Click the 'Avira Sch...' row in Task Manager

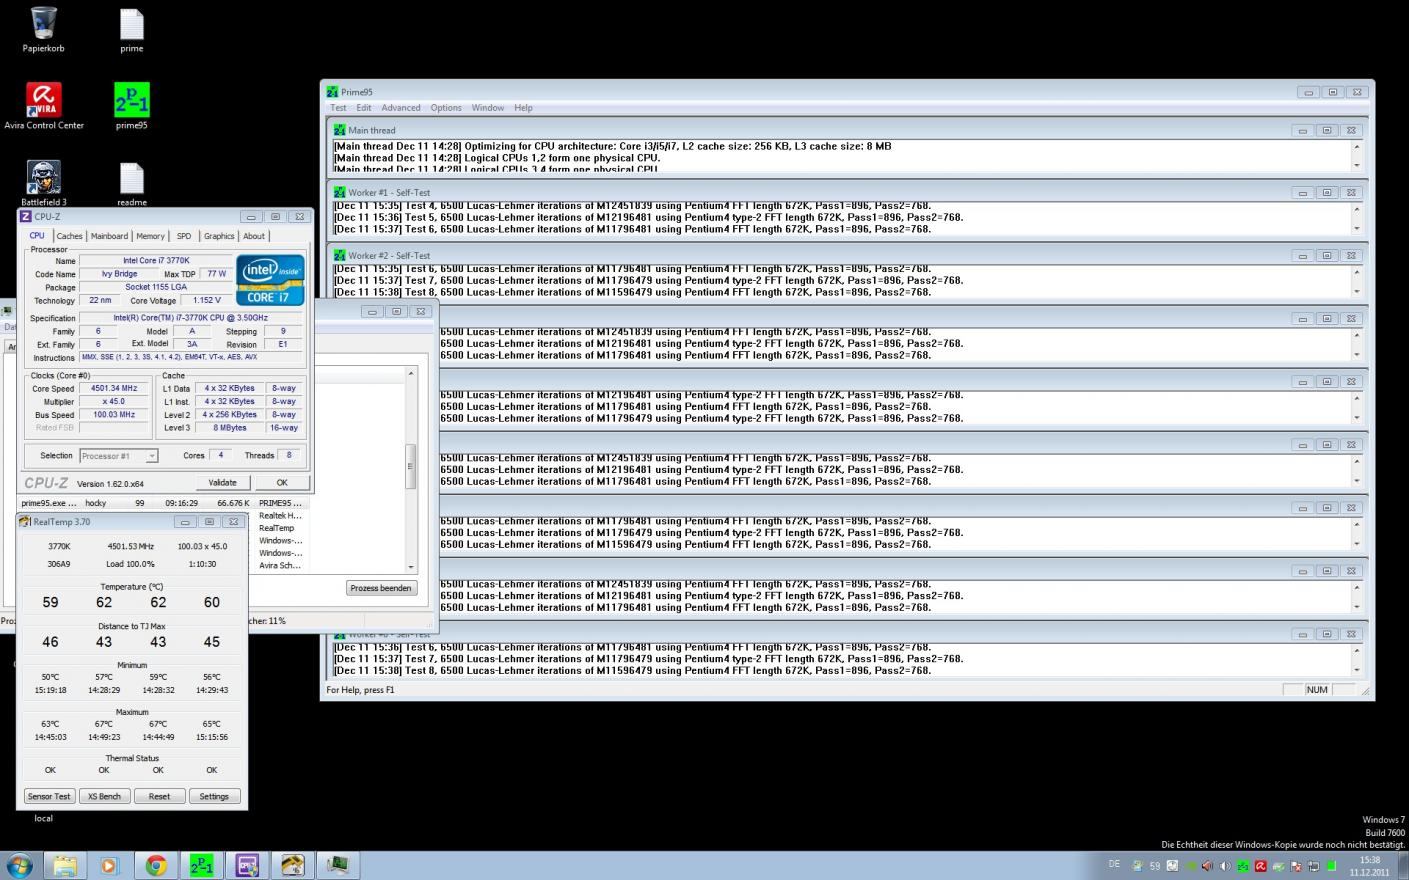coord(280,566)
